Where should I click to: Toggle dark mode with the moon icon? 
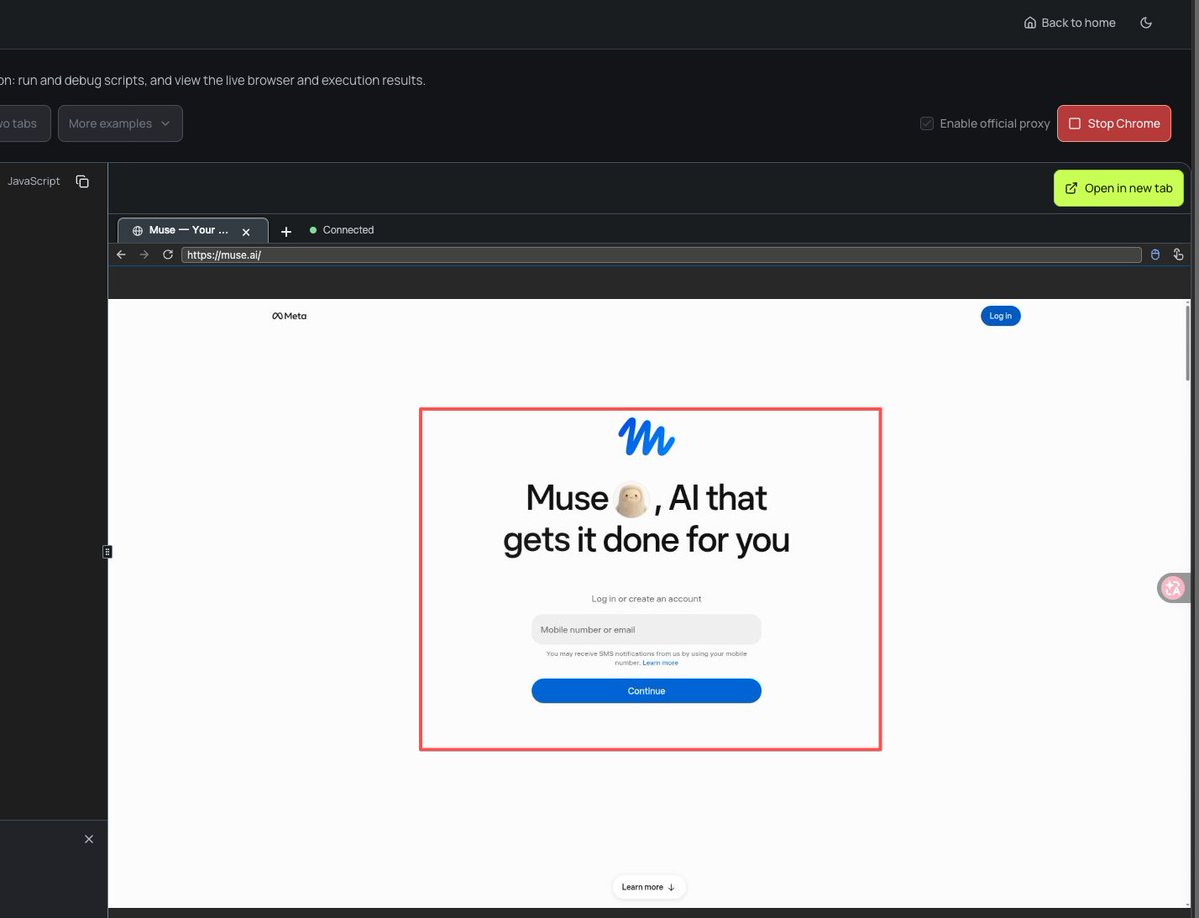click(x=1145, y=23)
